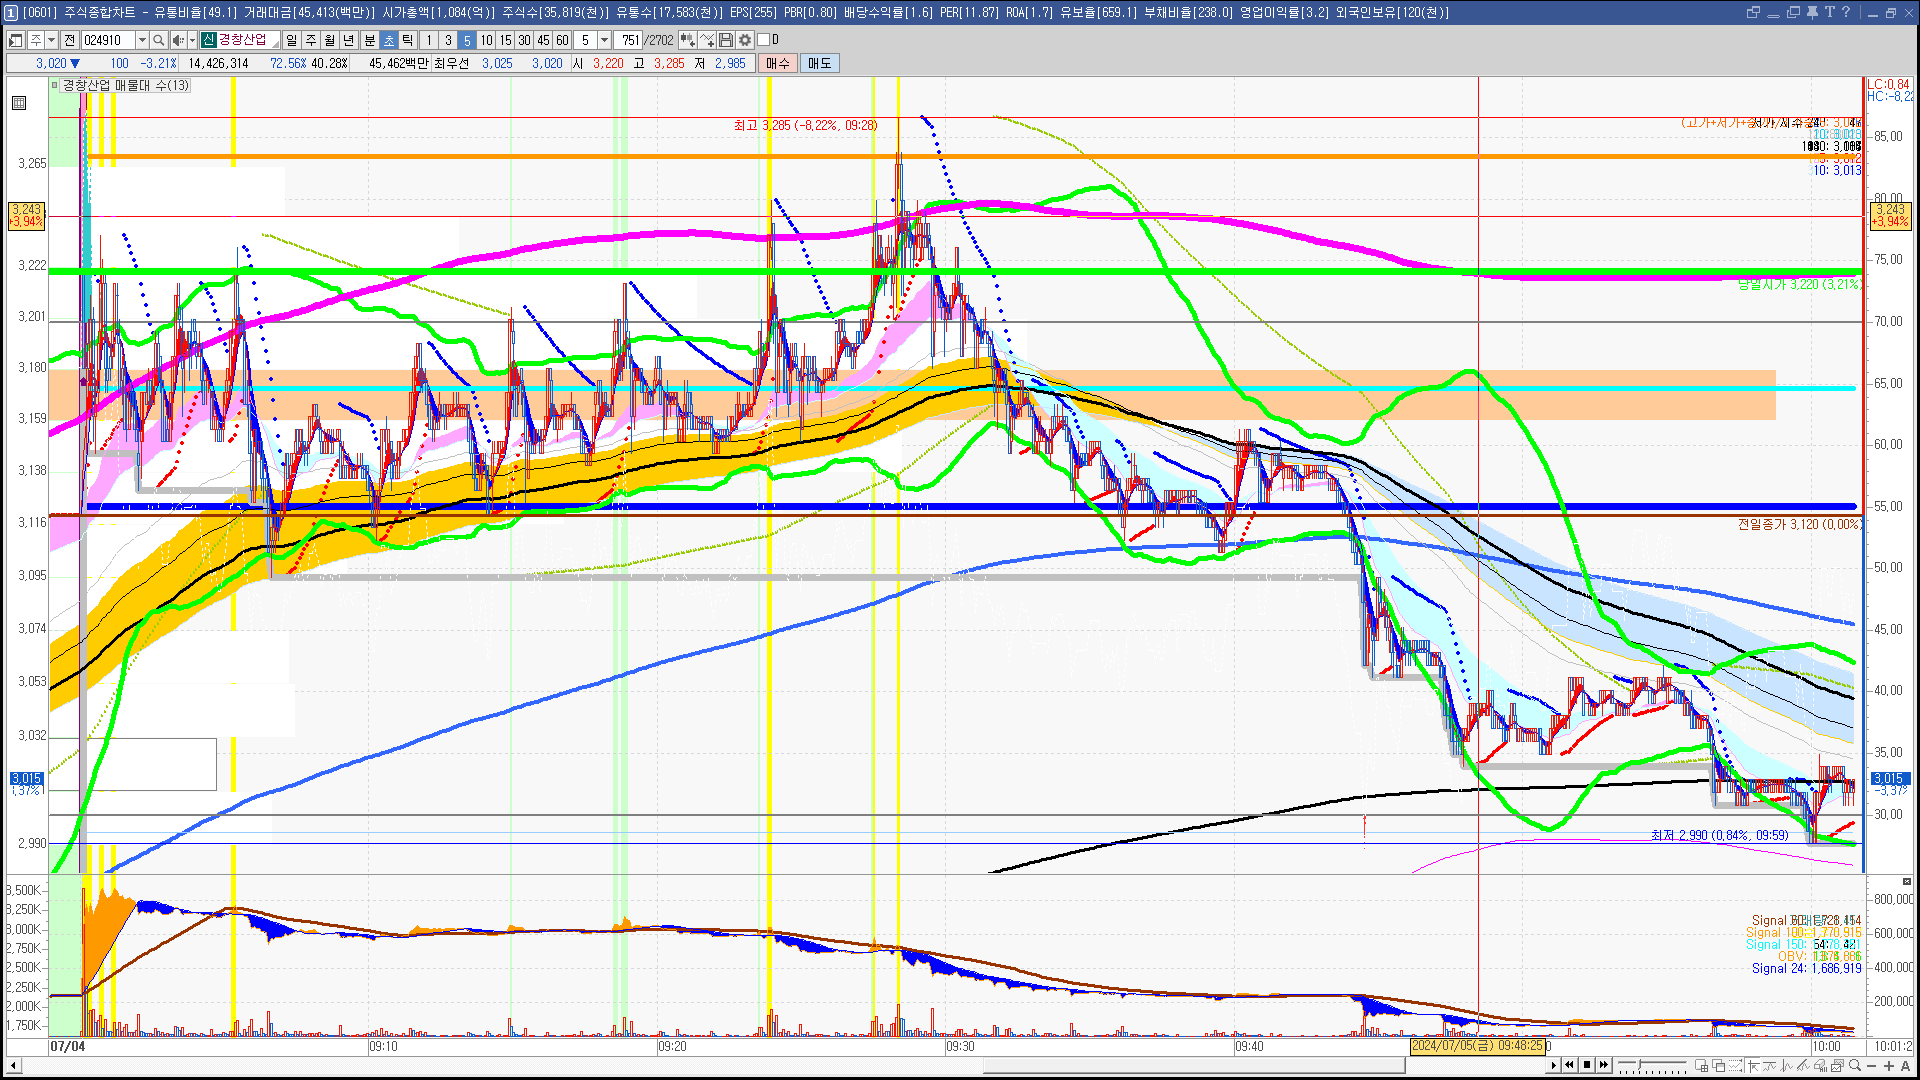
Task: Switch to 일 daily period tab
Action: [x=291, y=40]
